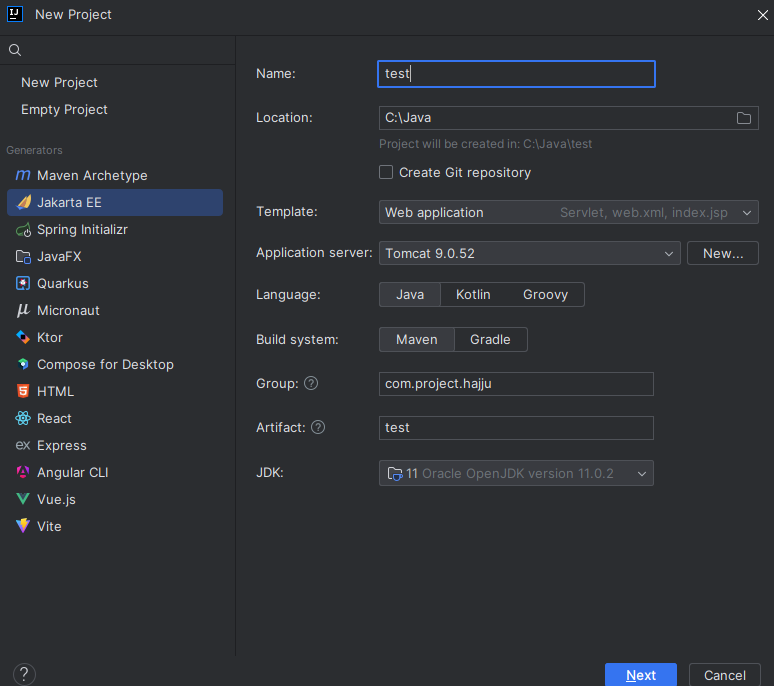Open the Artifact field help icon

tap(318, 427)
